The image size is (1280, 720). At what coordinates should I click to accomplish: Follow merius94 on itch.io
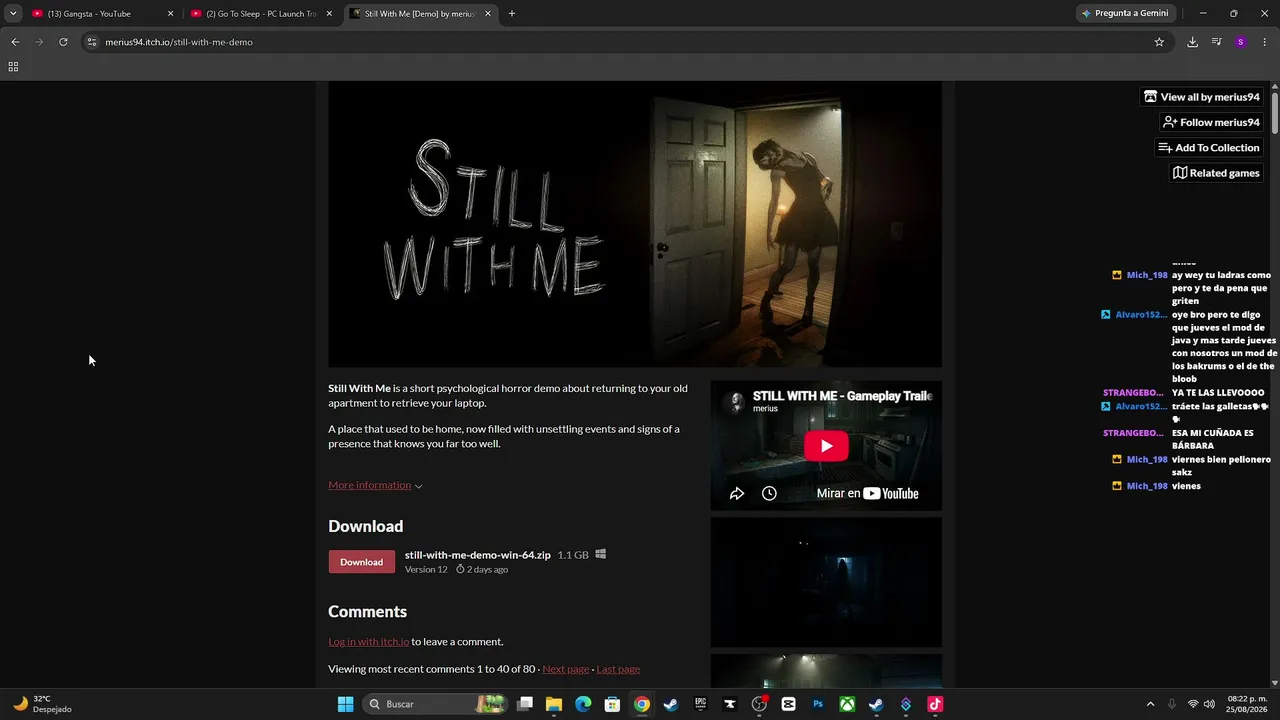tap(1211, 122)
